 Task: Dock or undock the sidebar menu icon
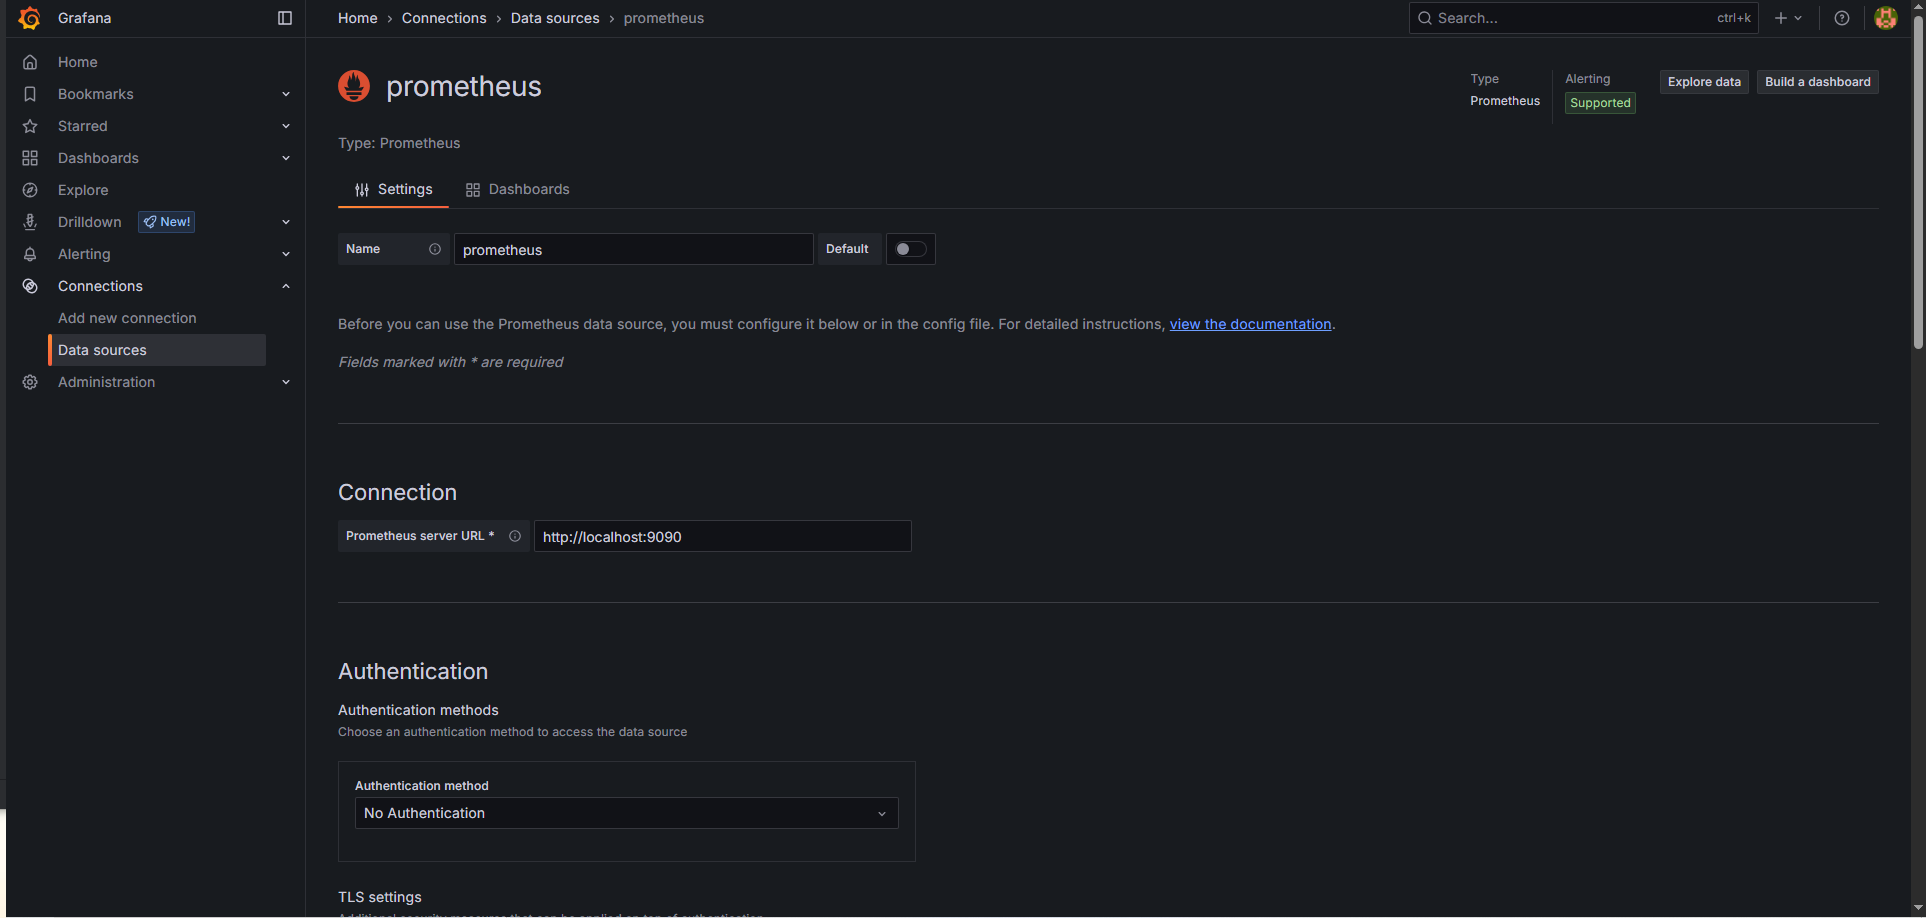click(285, 18)
